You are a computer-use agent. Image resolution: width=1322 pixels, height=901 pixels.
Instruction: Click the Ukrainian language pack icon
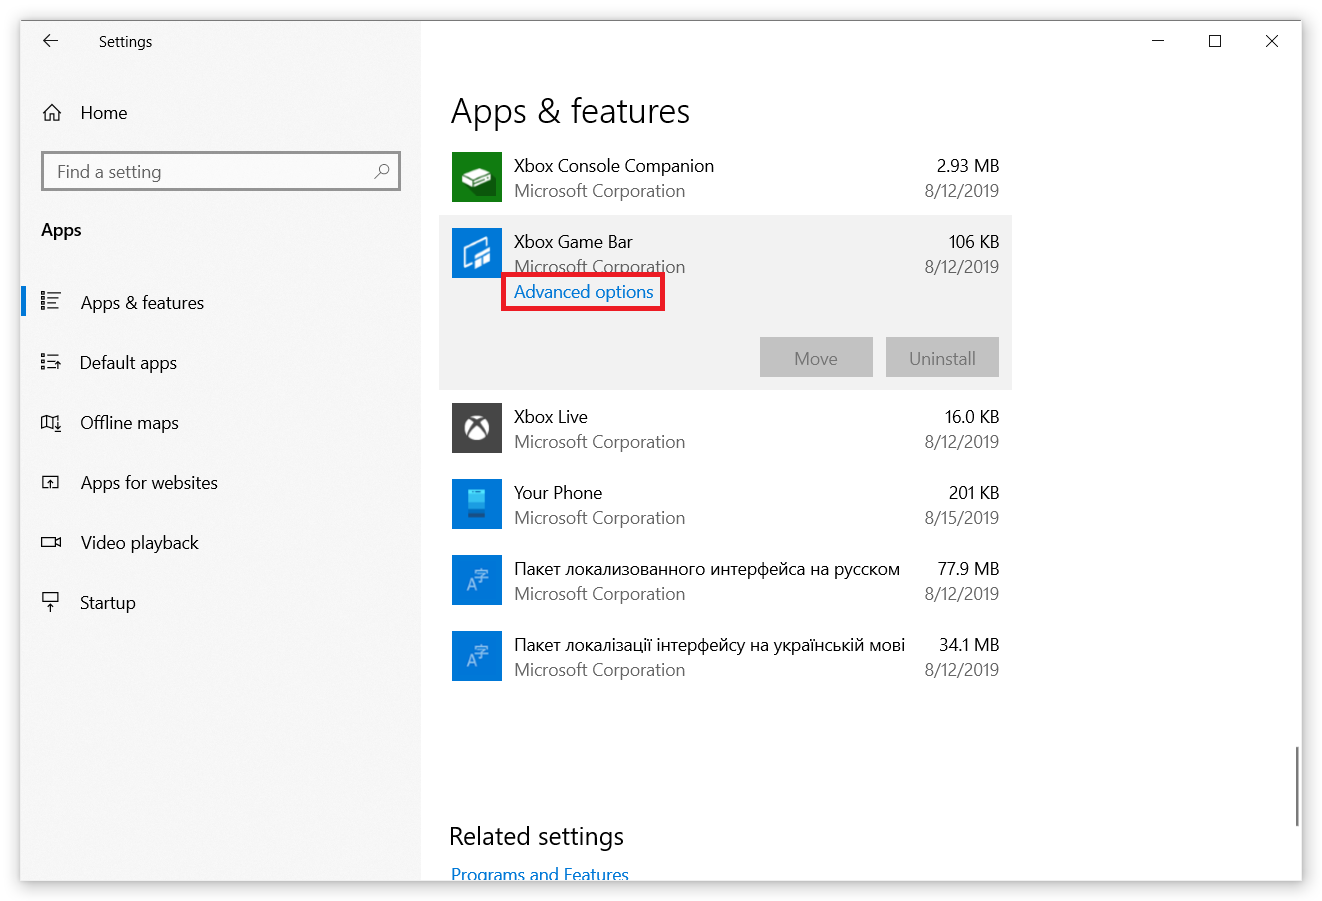(x=477, y=656)
